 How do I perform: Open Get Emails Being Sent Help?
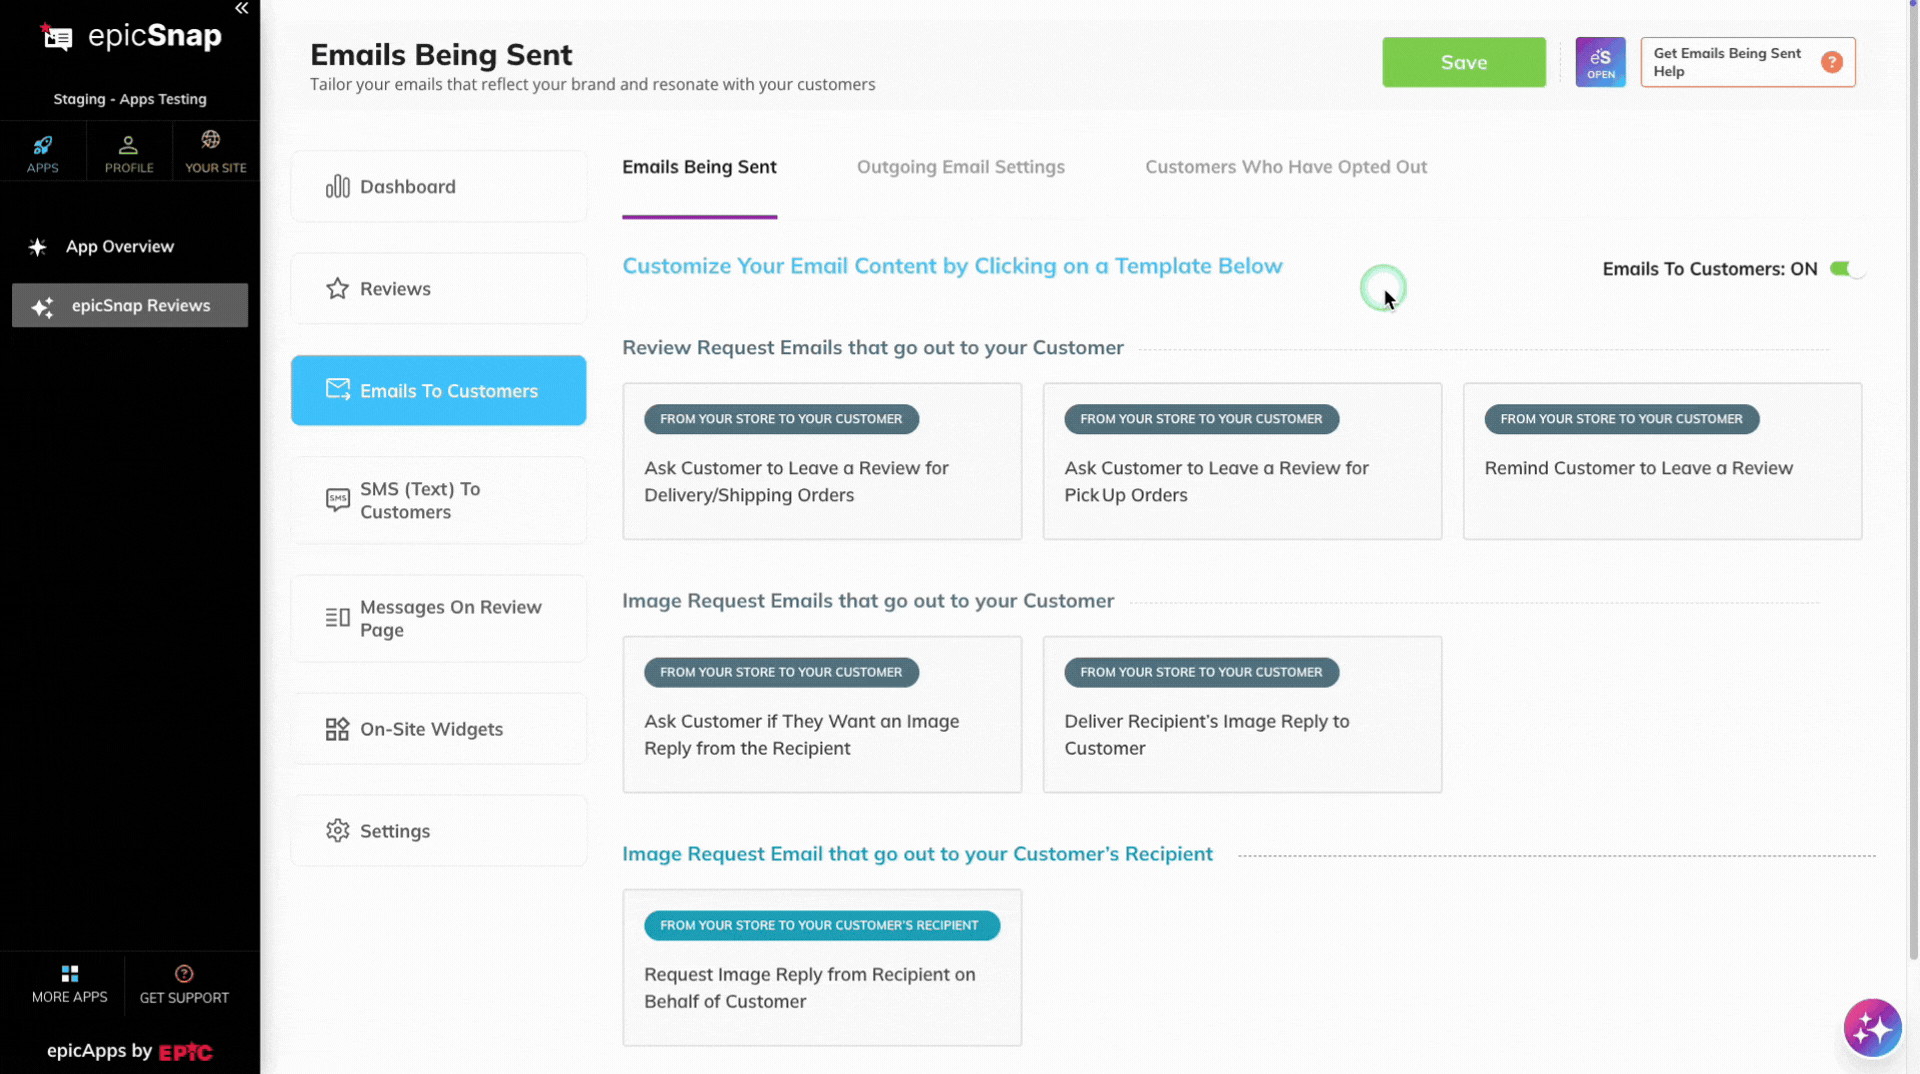tap(1747, 62)
